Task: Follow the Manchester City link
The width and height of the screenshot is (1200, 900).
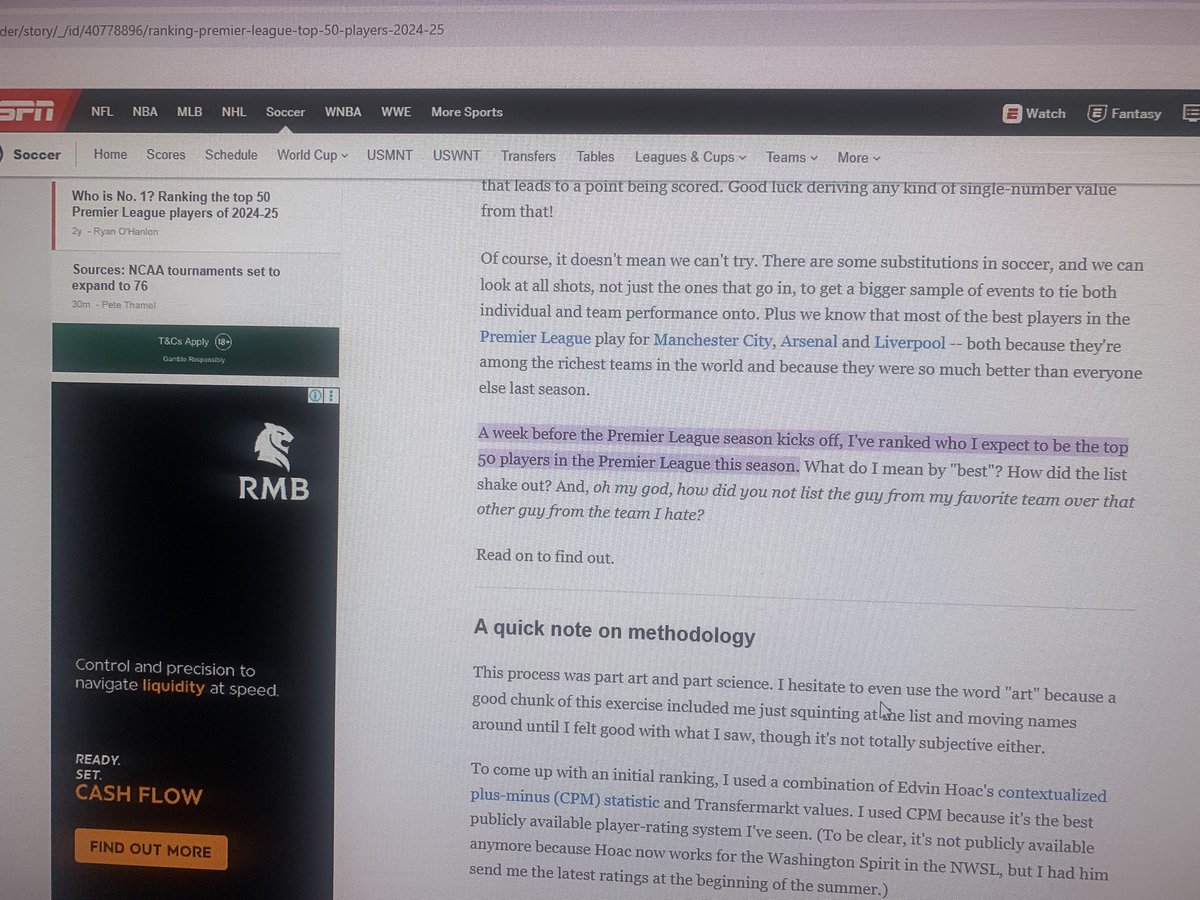Action: (x=711, y=340)
